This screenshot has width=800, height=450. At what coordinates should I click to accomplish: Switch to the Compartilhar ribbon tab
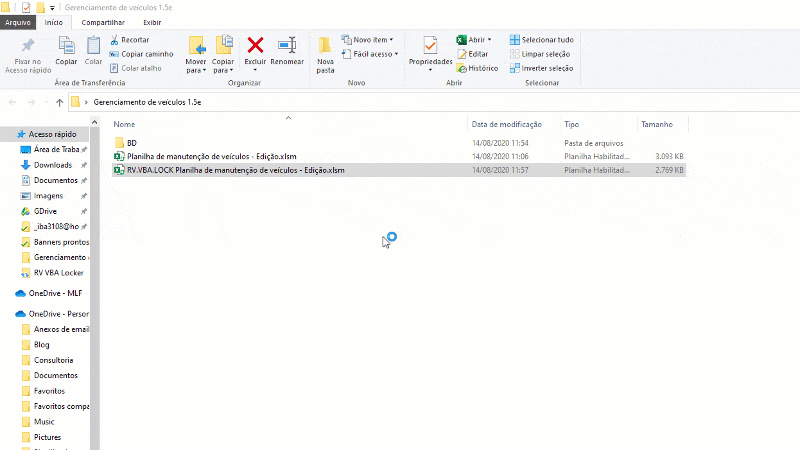pyautogui.click(x=103, y=22)
